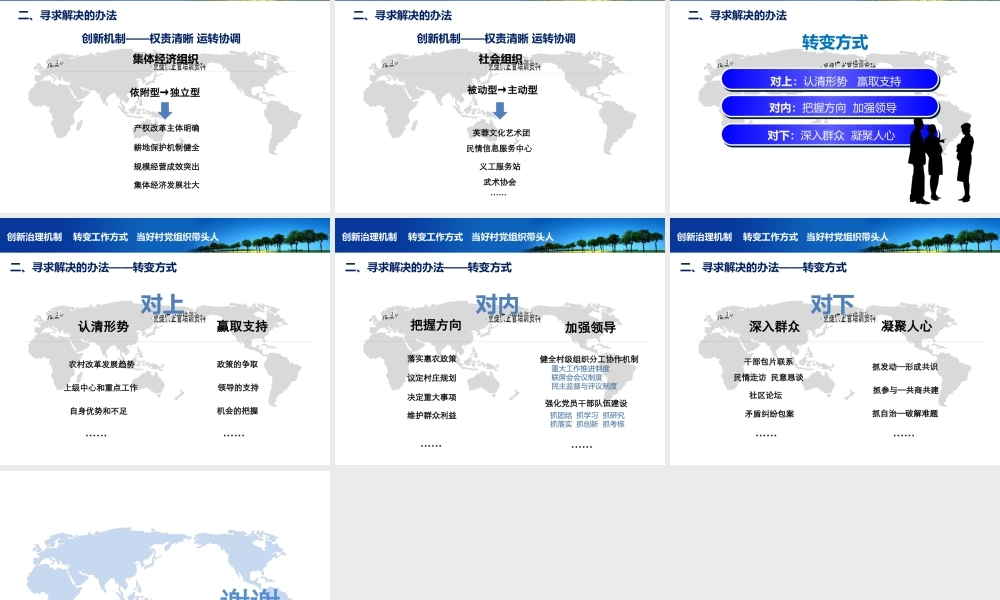The width and height of the screenshot is (1000, 600).
Task: Click the 对上: 认清形势 赢取支持 blue button
Action: 830,81
